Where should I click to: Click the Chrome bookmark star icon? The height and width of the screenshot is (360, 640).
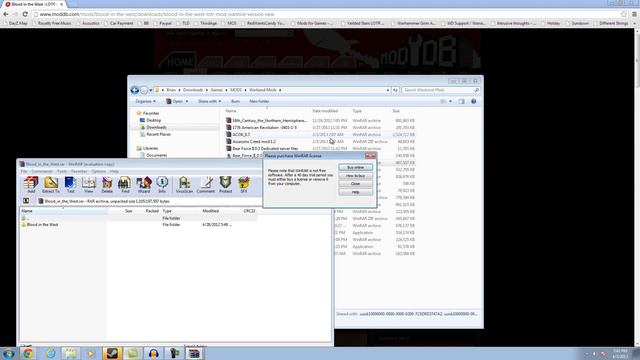[x=623, y=14]
